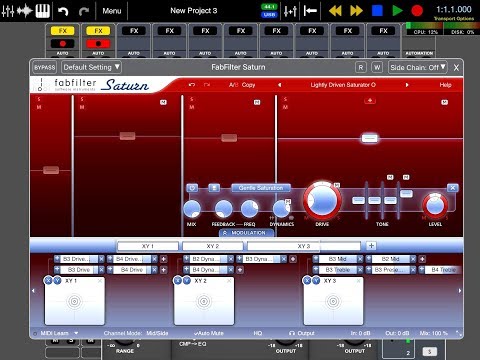The image size is (480, 360).
Task: Add a new band with plus icon
Action: (370, 100)
